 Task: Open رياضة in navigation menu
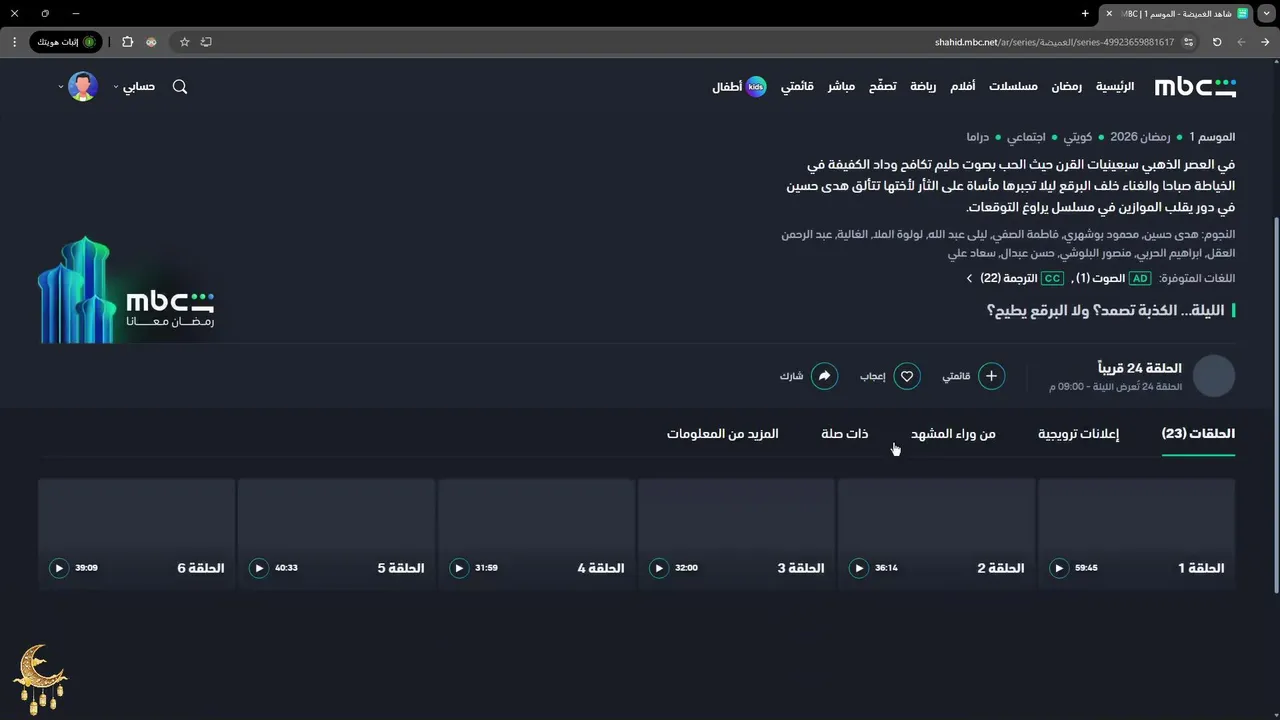[923, 87]
